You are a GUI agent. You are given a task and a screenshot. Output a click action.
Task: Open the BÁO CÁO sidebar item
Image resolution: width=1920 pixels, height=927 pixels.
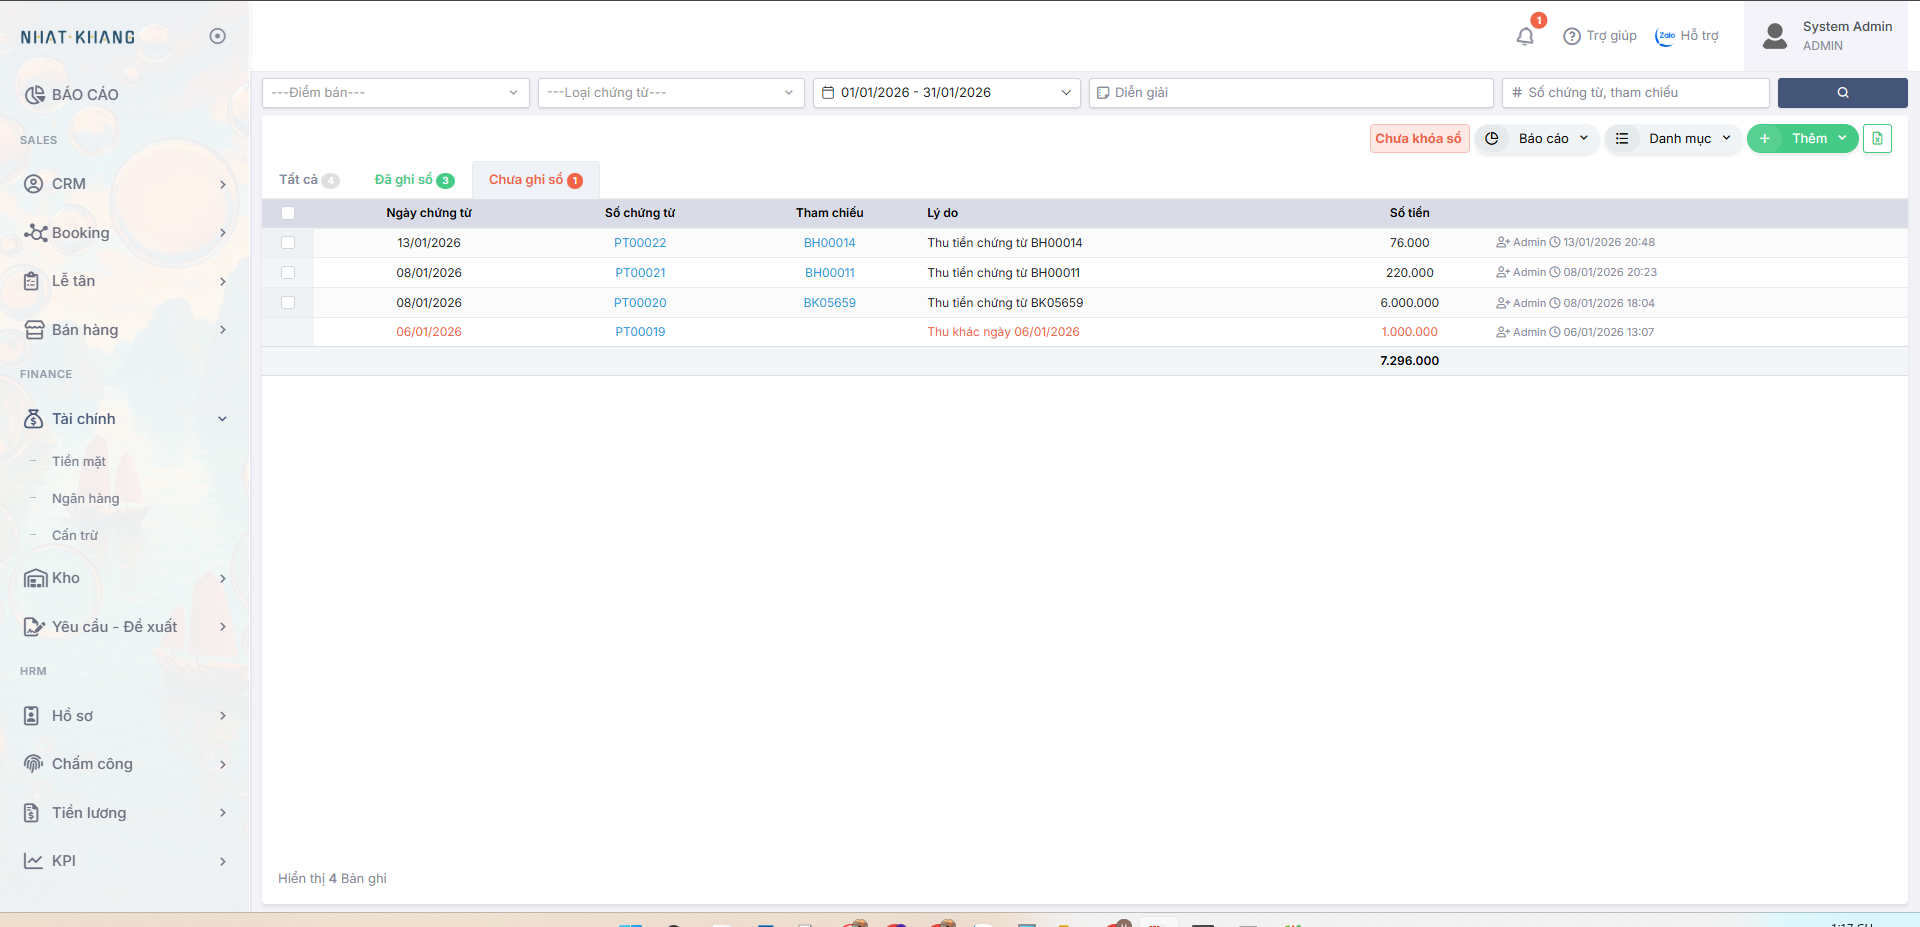click(x=85, y=95)
